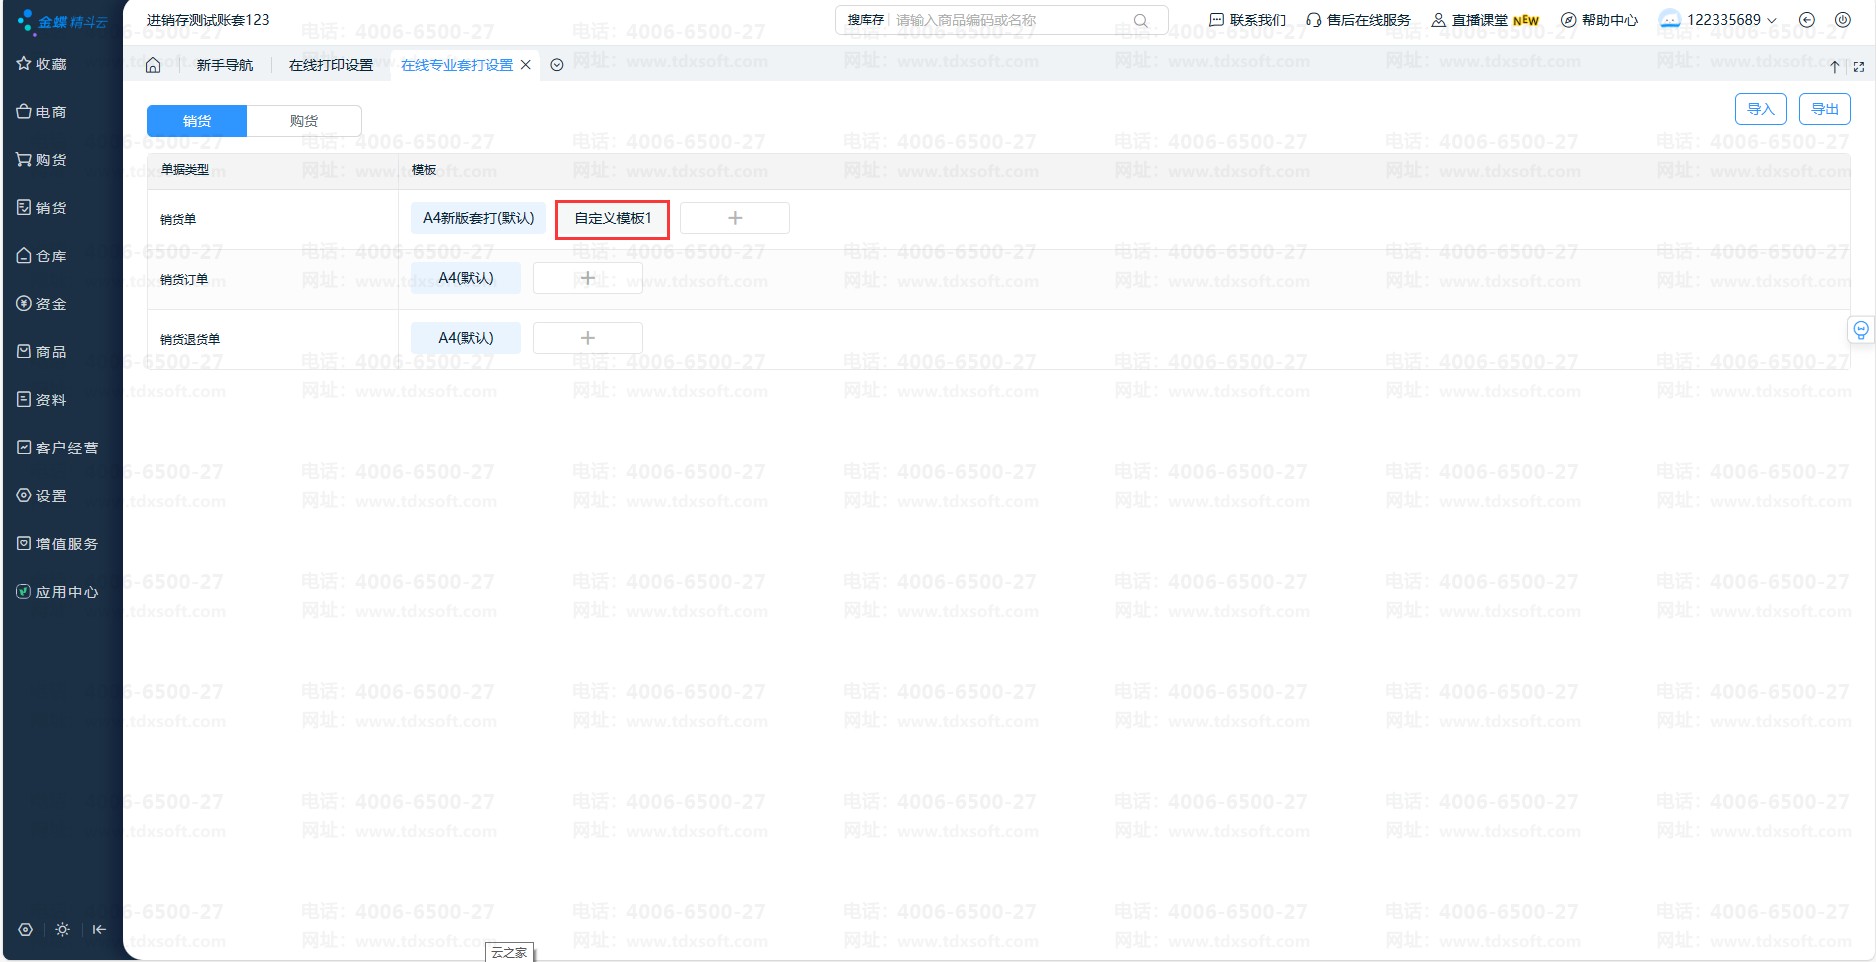Click the product code search input field
This screenshot has width=1876, height=962.
[x=1010, y=20]
